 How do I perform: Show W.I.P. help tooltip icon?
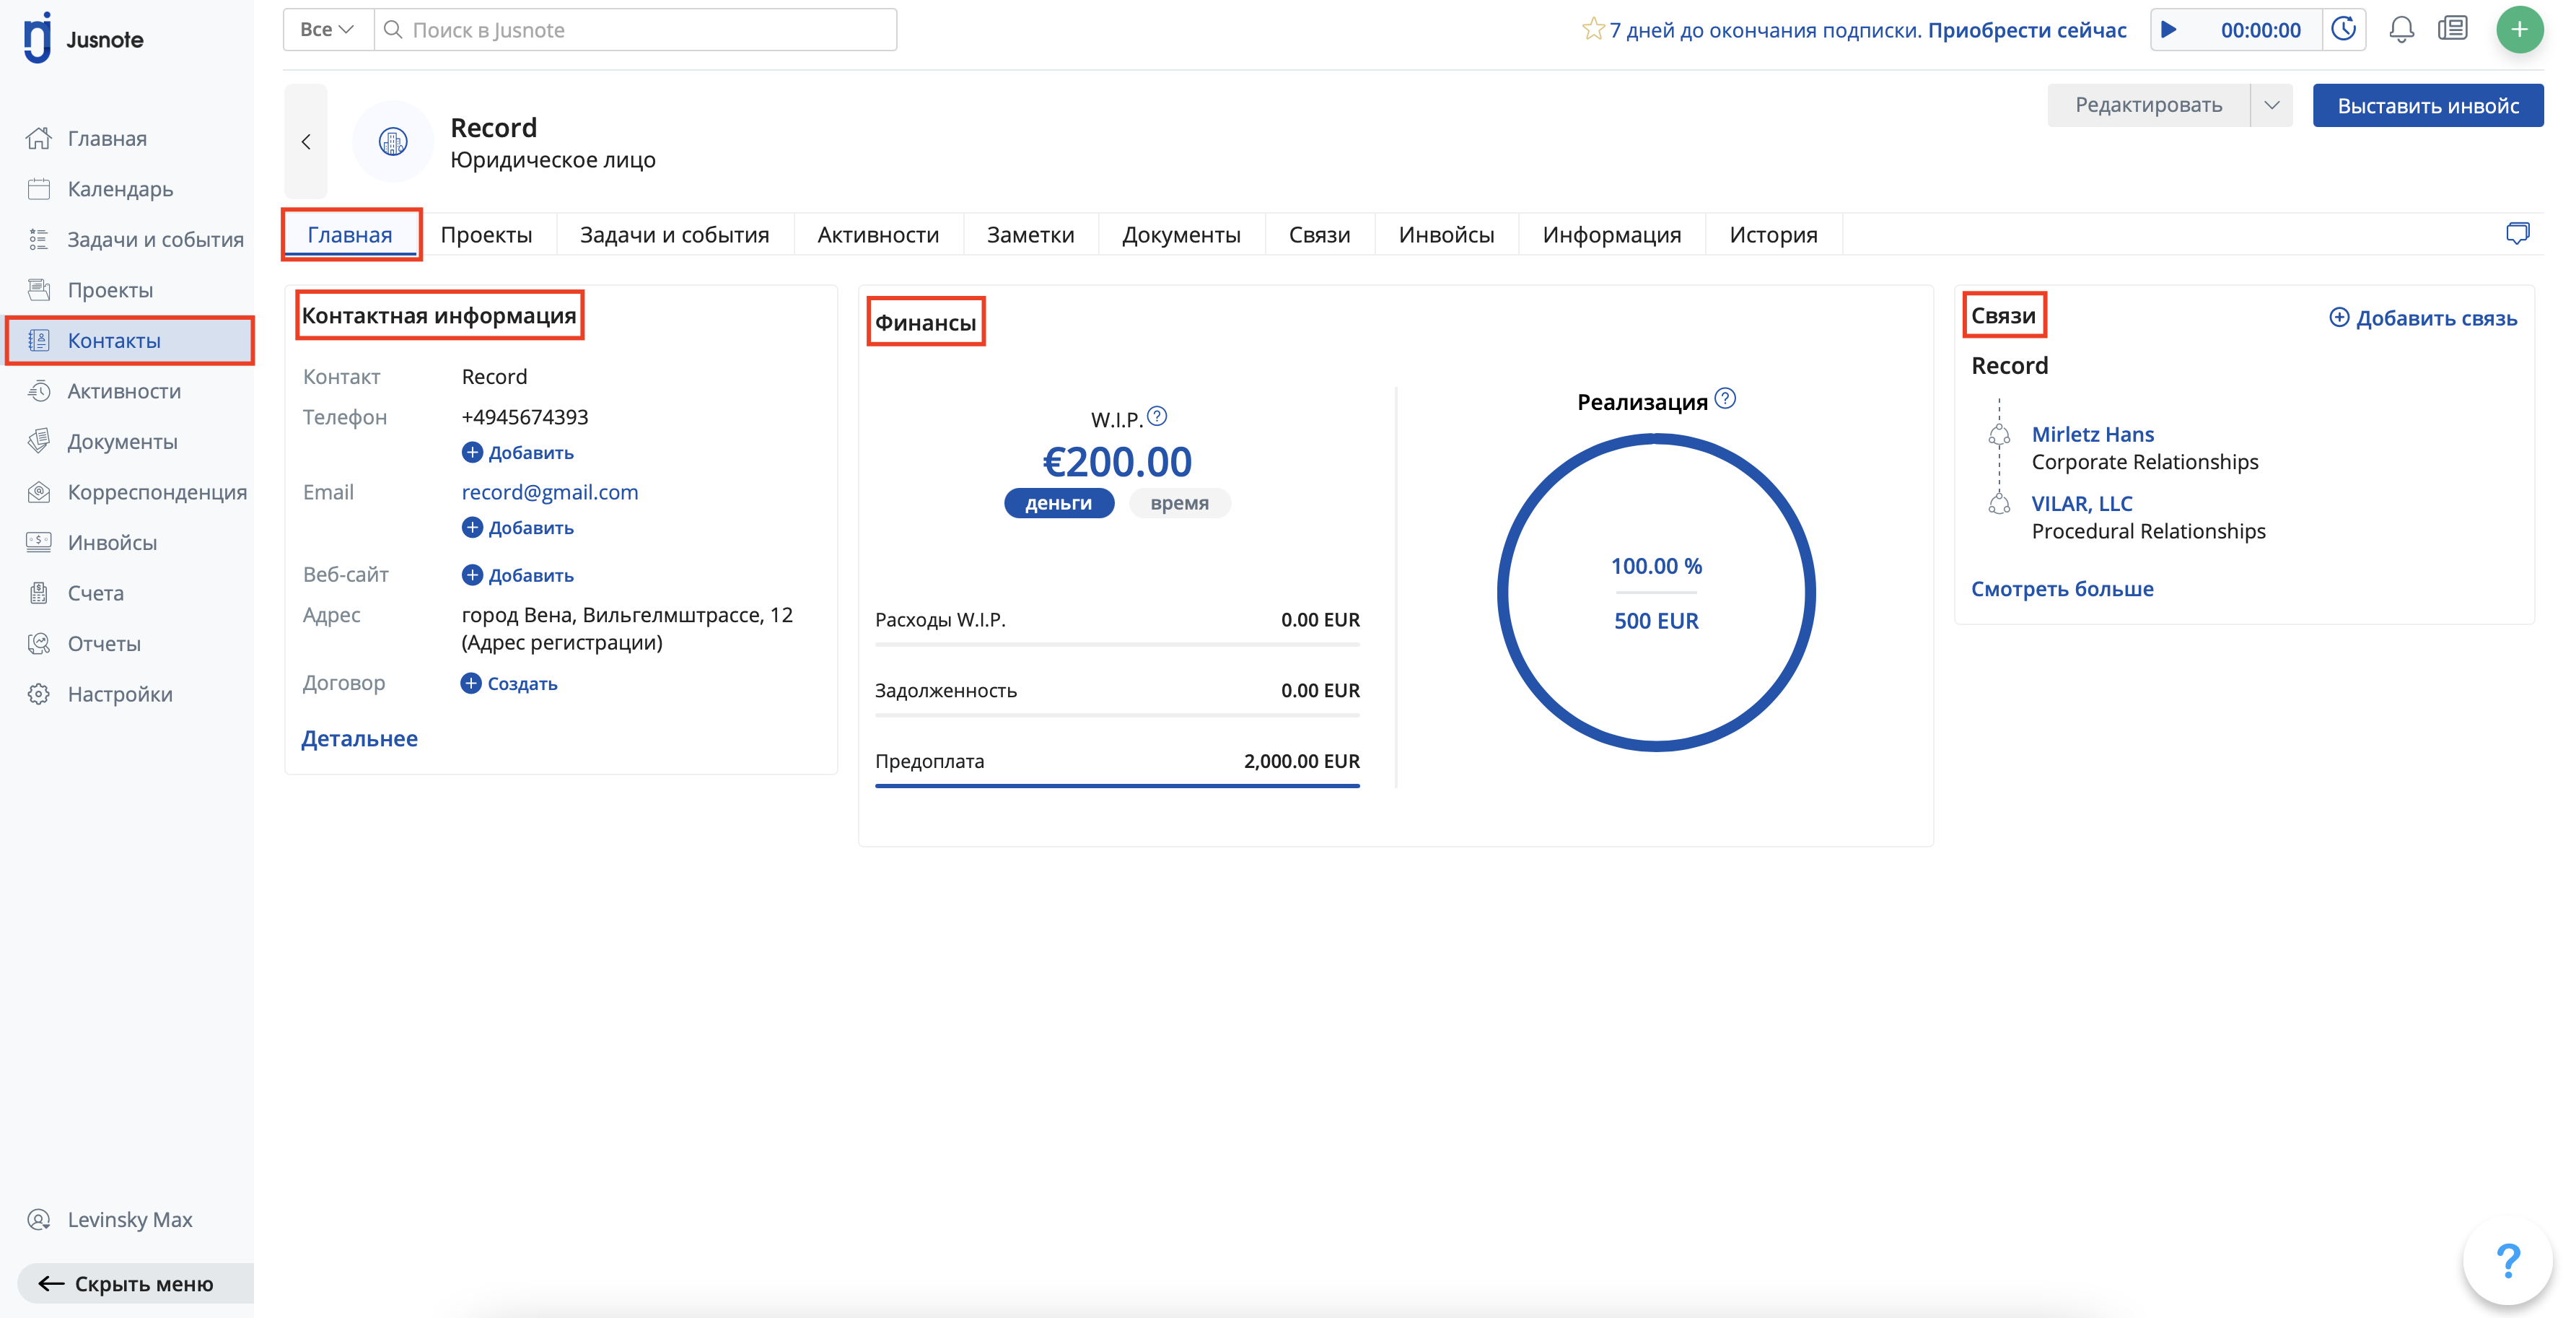click(1157, 416)
